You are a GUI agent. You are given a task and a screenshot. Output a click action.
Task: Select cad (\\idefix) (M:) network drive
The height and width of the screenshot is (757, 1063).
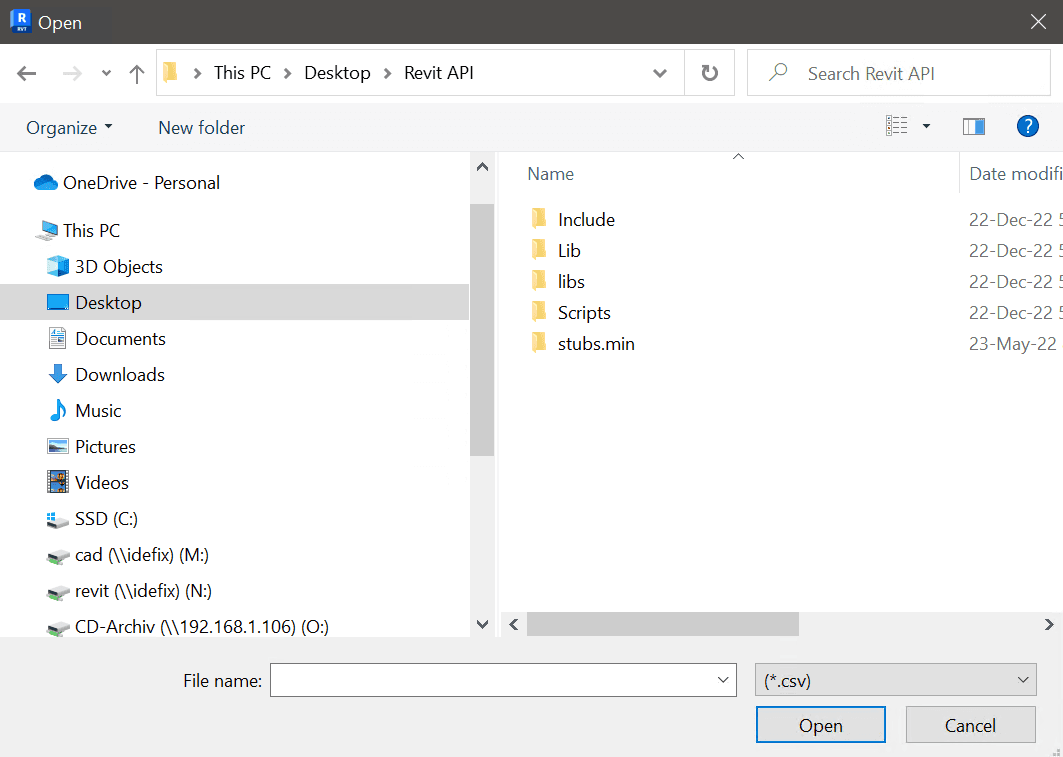(x=142, y=554)
